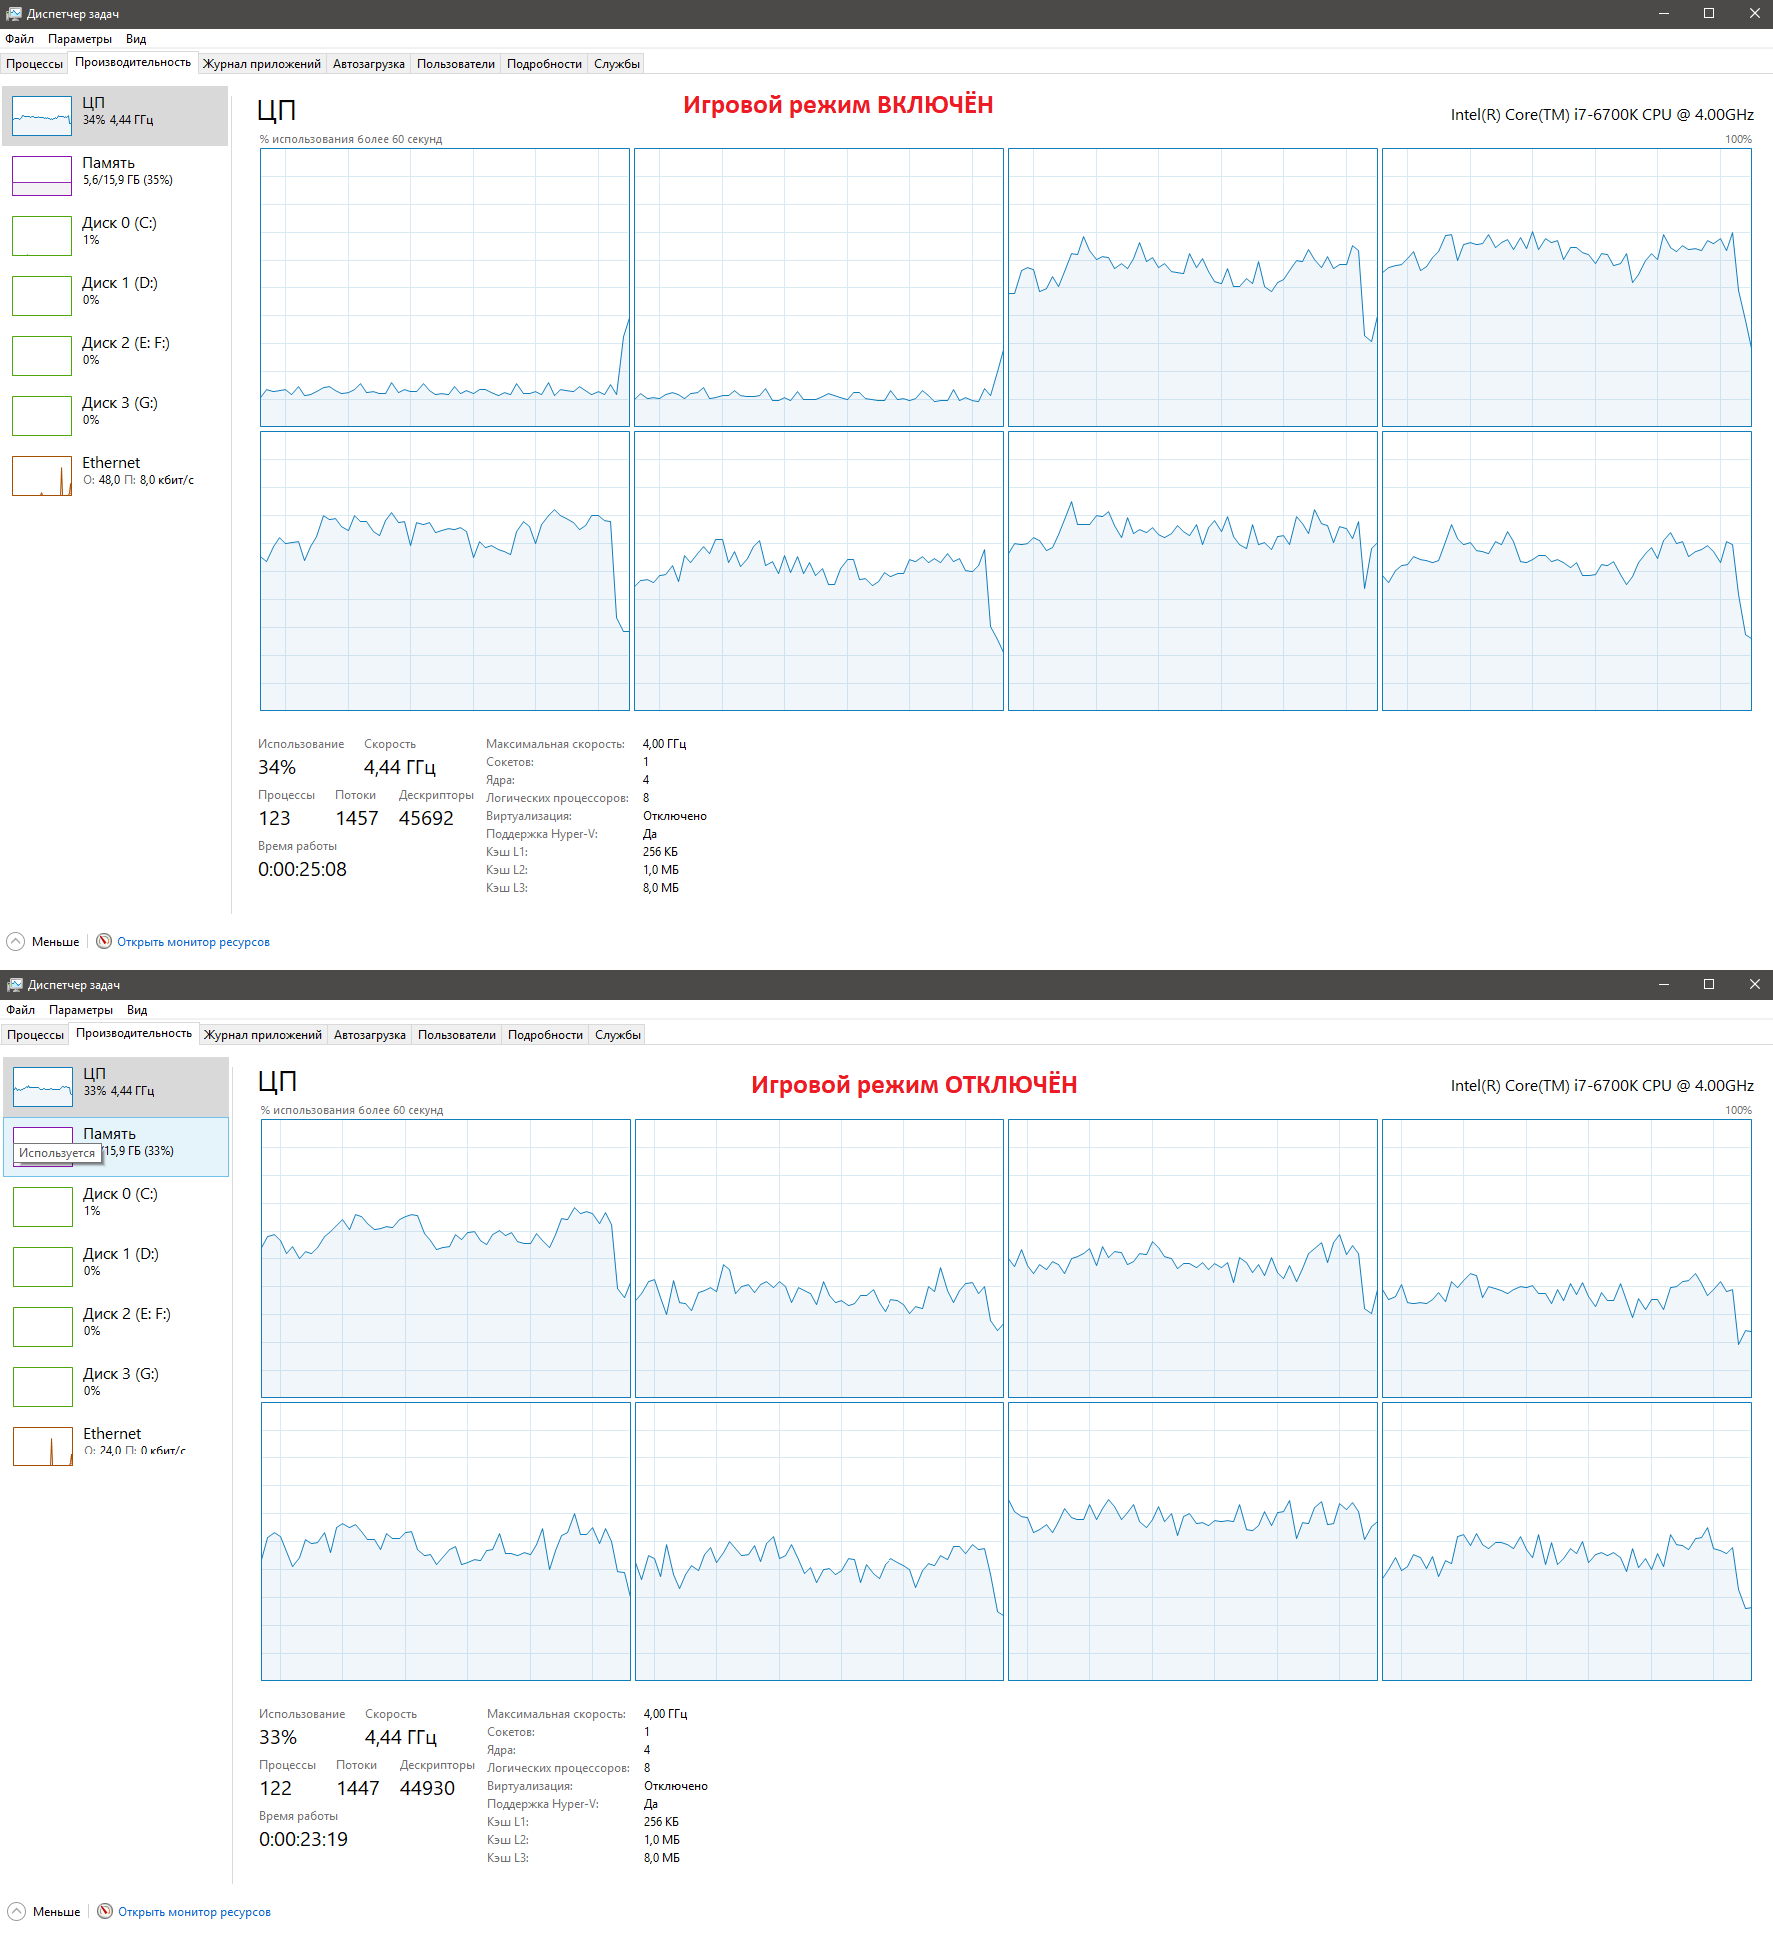Click Открыть монитор ресурсов link in bottom window

pyautogui.click(x=195, y=1912)
